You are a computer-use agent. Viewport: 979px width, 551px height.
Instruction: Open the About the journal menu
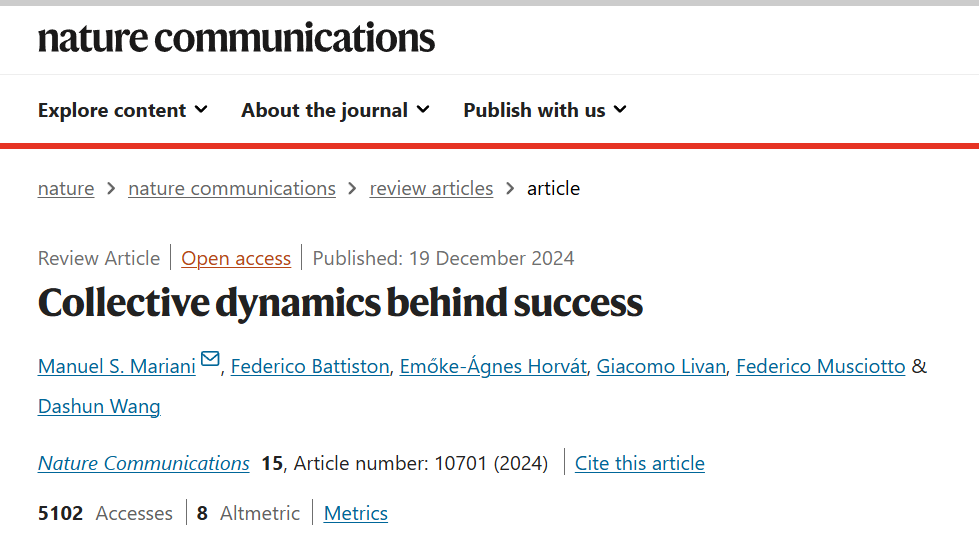(x=335, y=110)
